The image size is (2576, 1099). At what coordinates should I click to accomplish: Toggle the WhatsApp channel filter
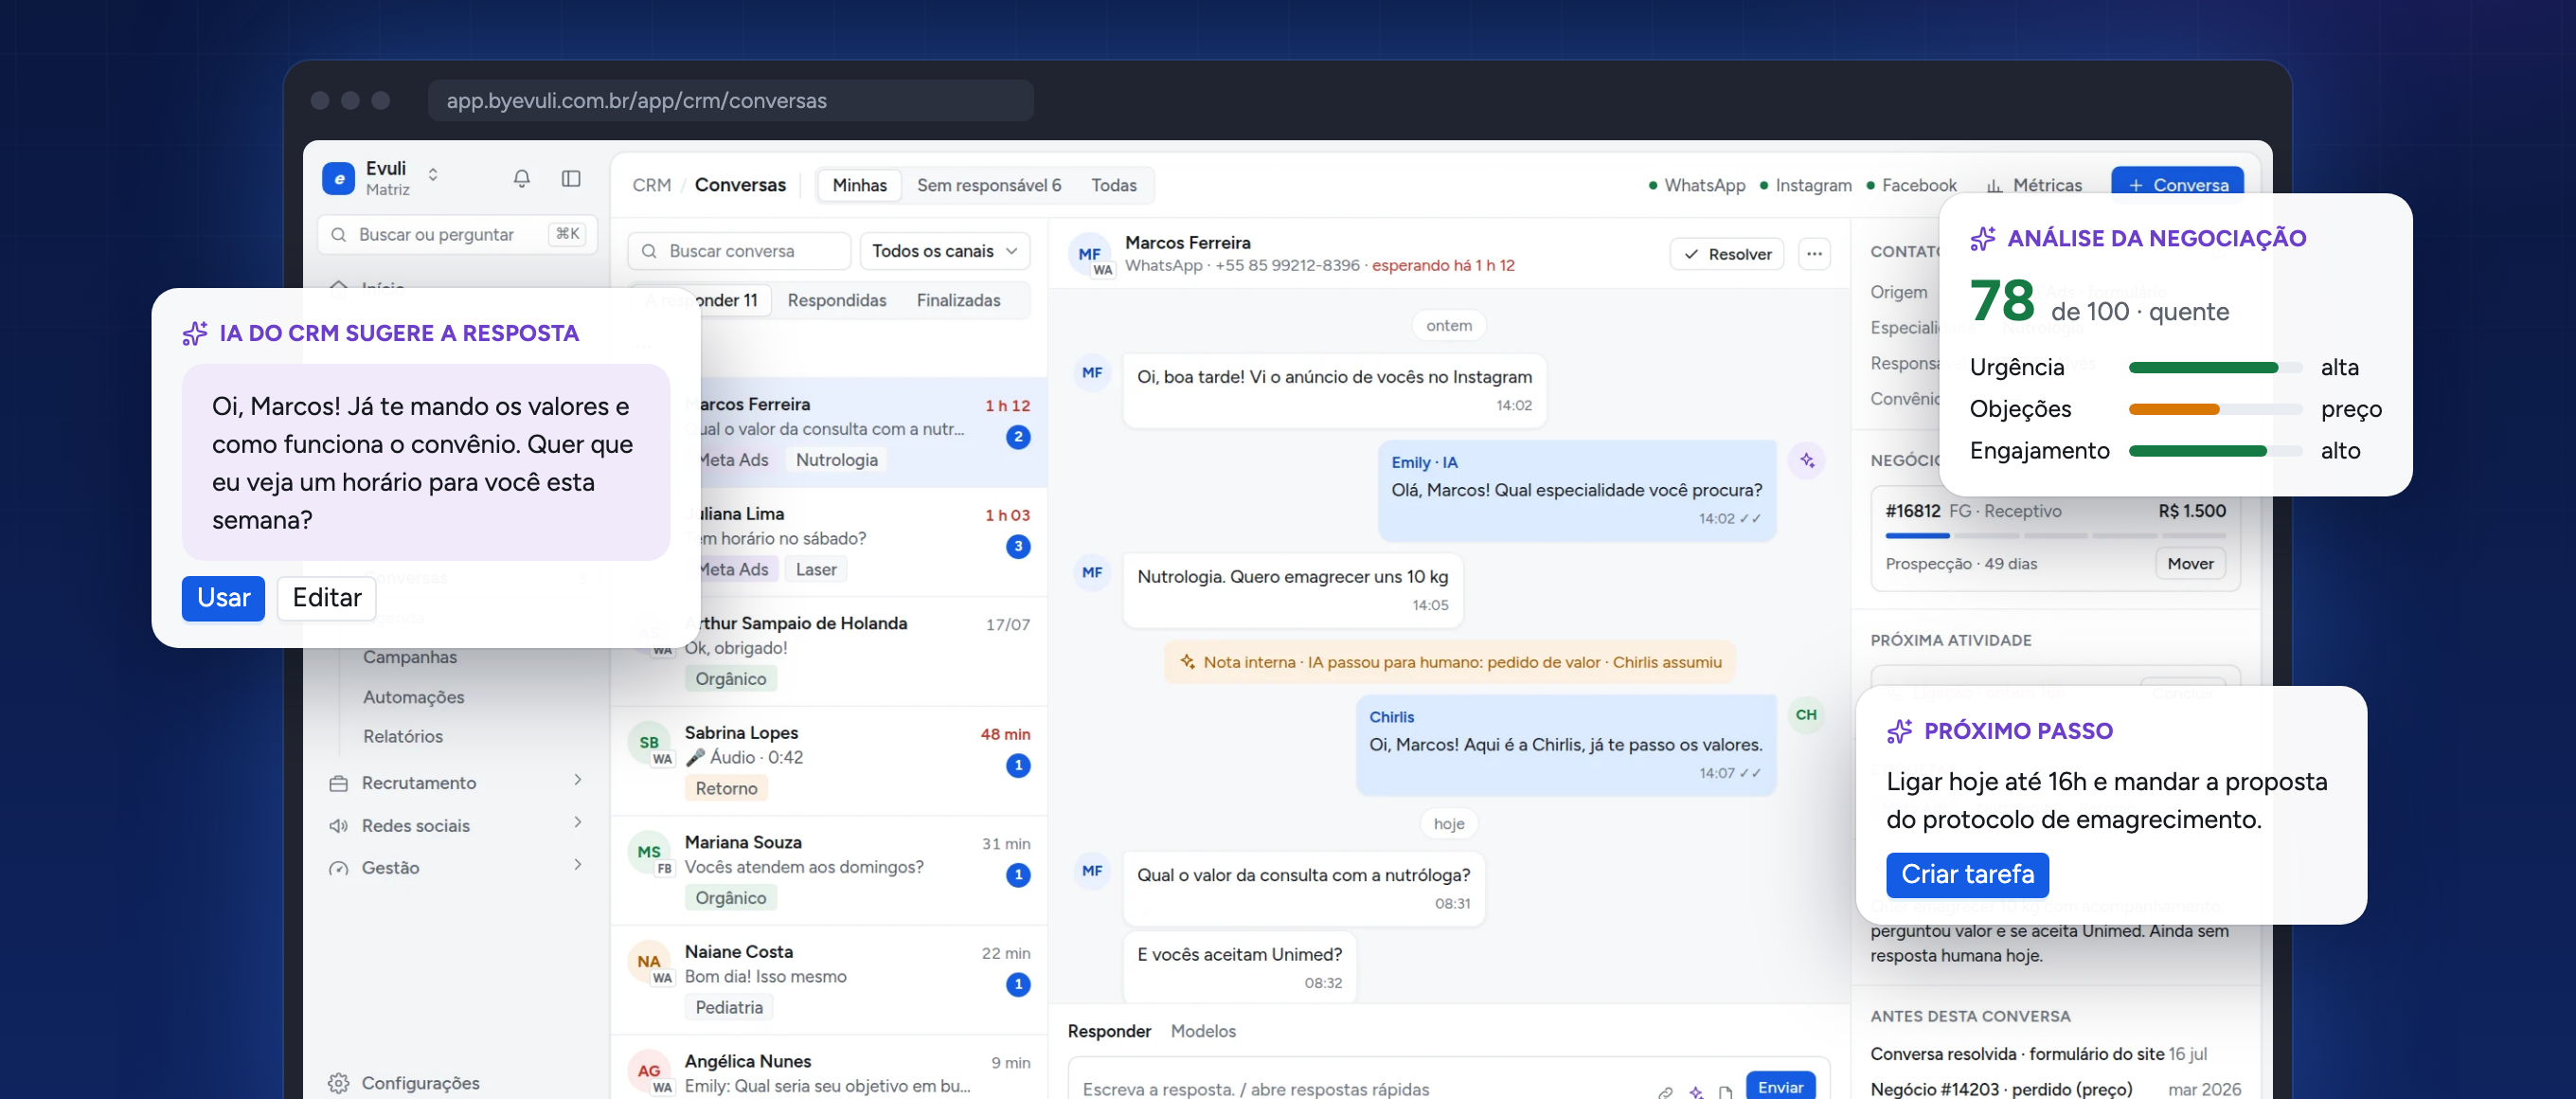tap(1696, 186)
